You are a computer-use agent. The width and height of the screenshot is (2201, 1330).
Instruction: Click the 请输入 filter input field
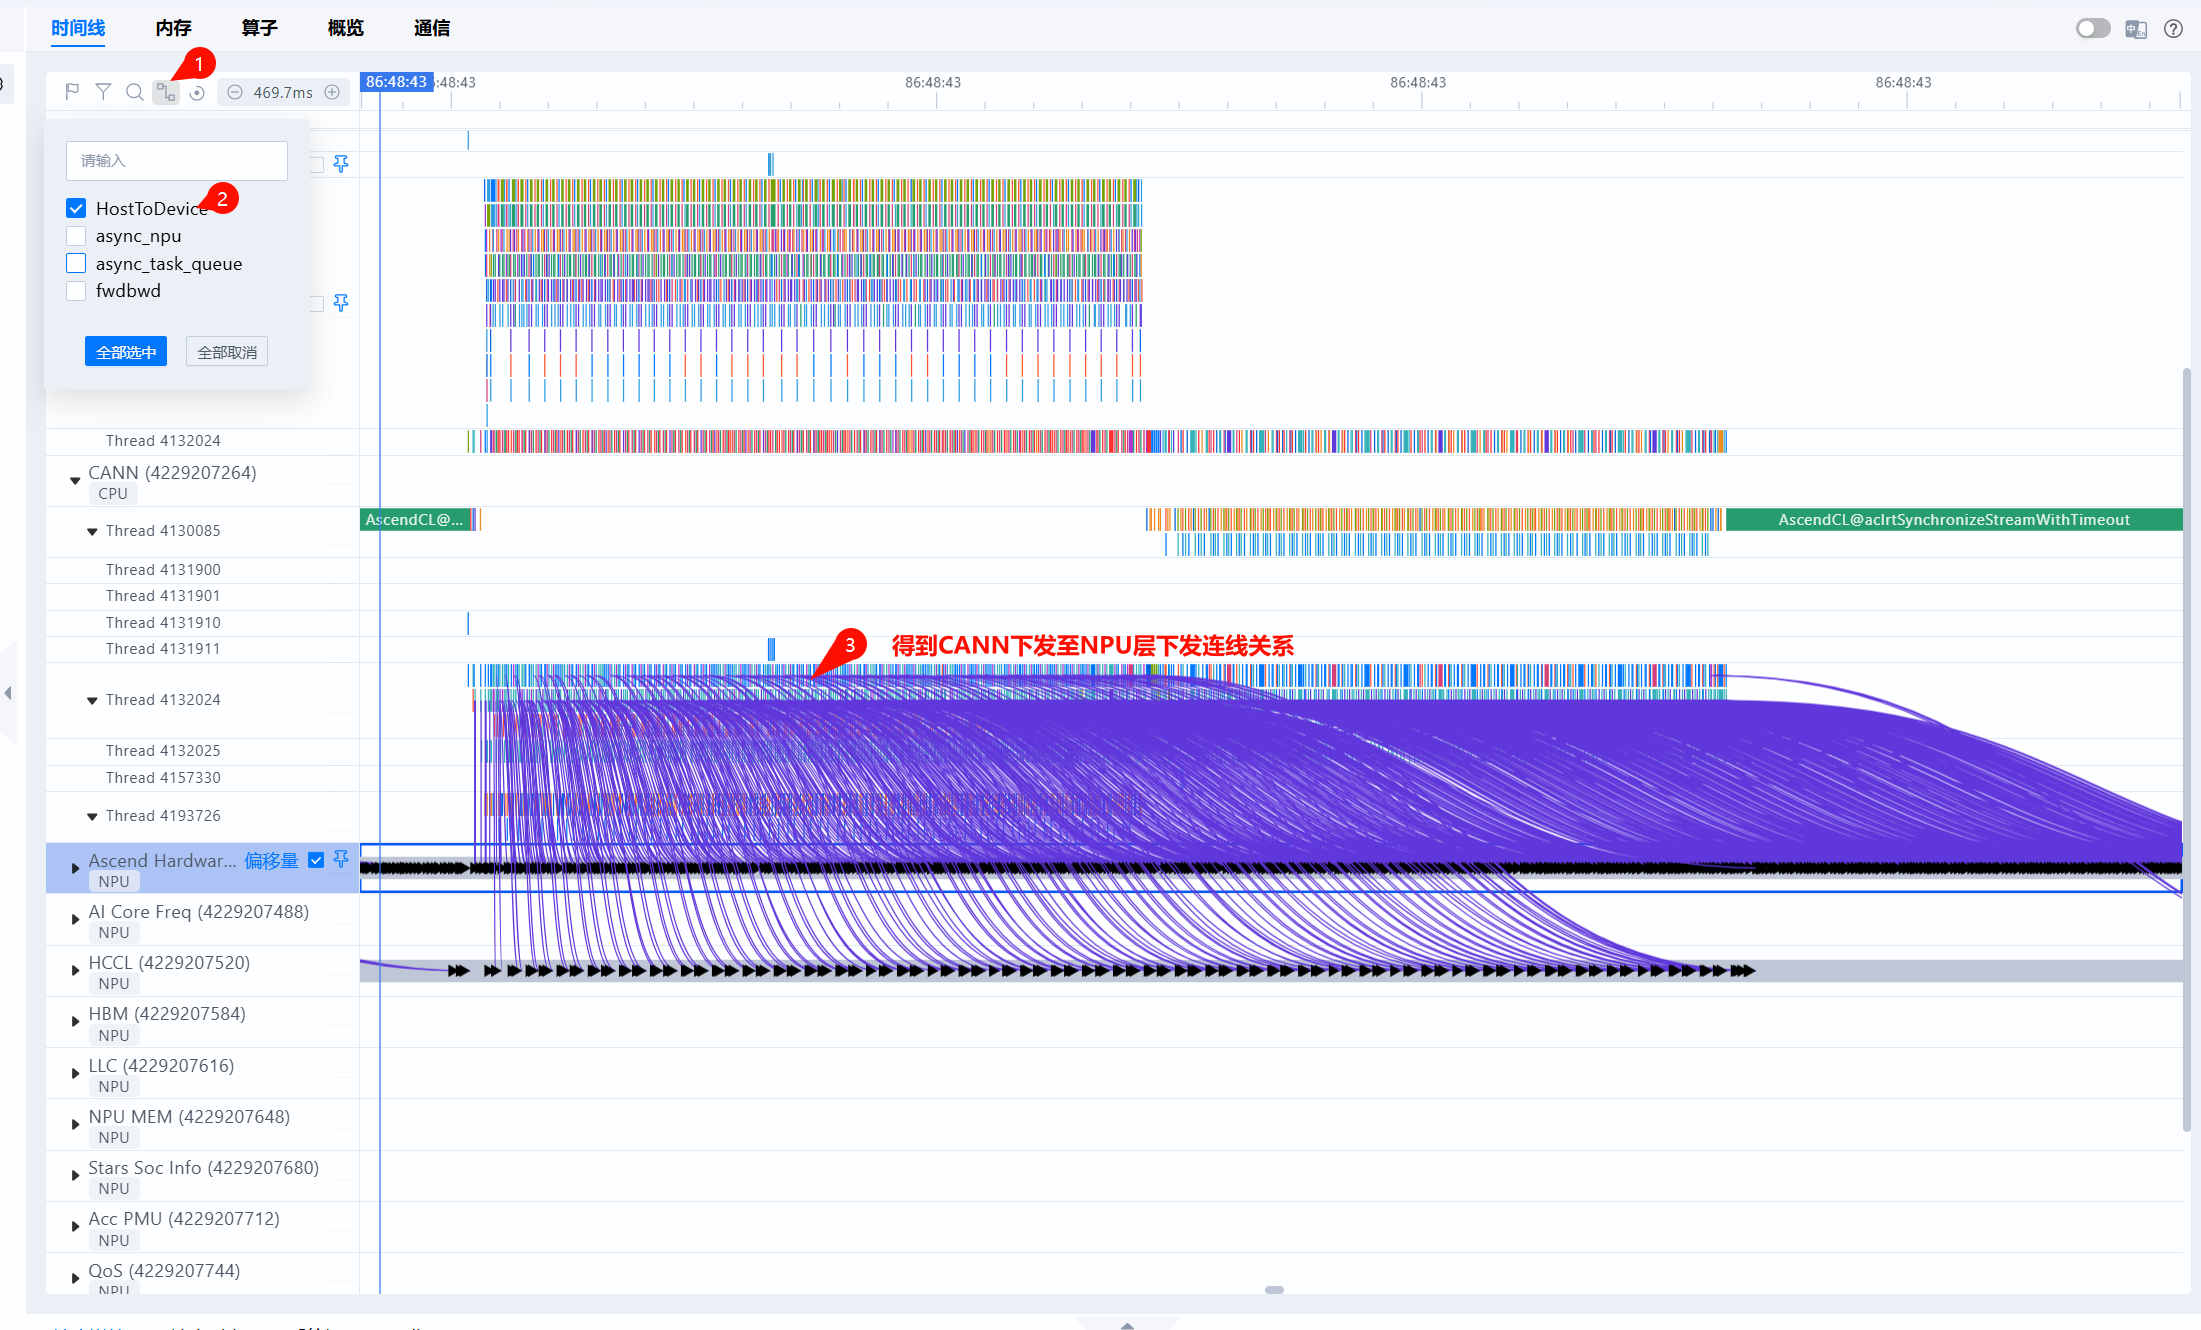click(x=177, y=161)
